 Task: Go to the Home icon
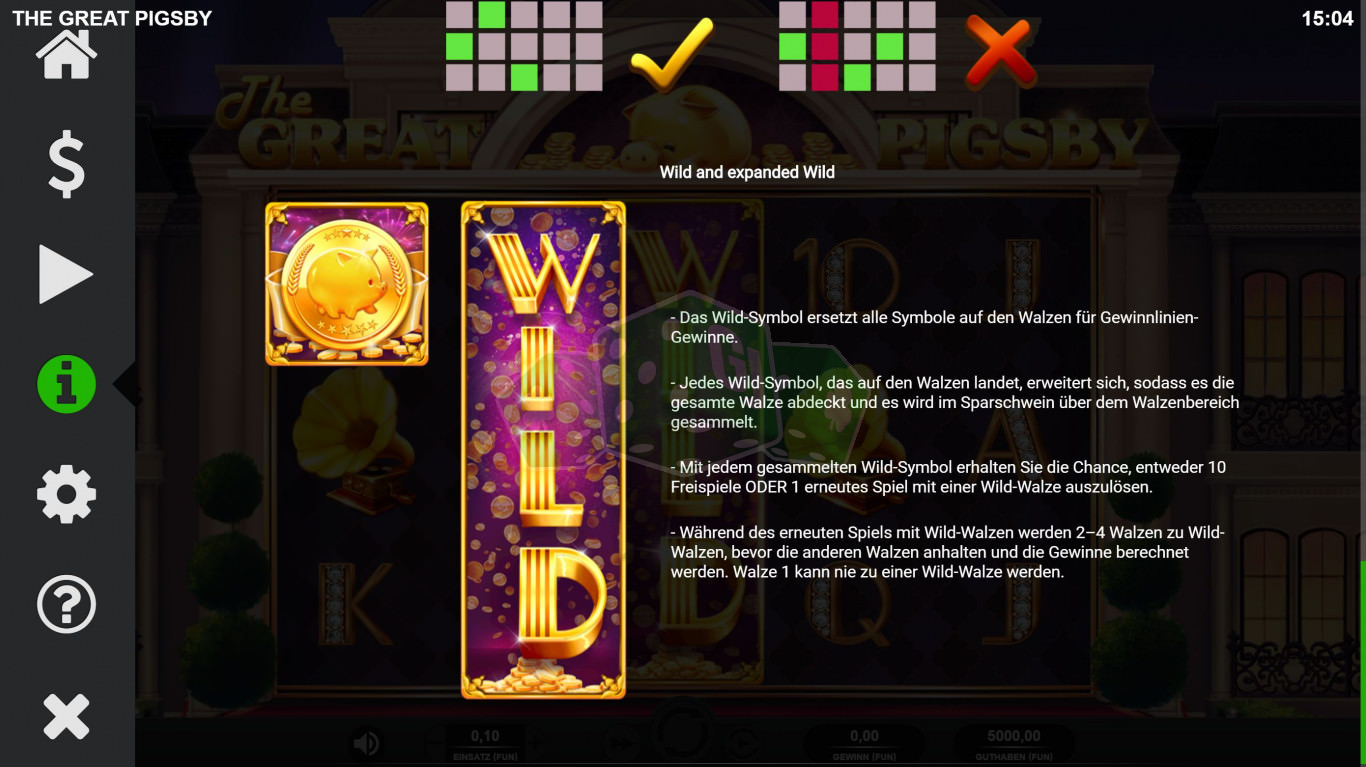tap(66, 55)
